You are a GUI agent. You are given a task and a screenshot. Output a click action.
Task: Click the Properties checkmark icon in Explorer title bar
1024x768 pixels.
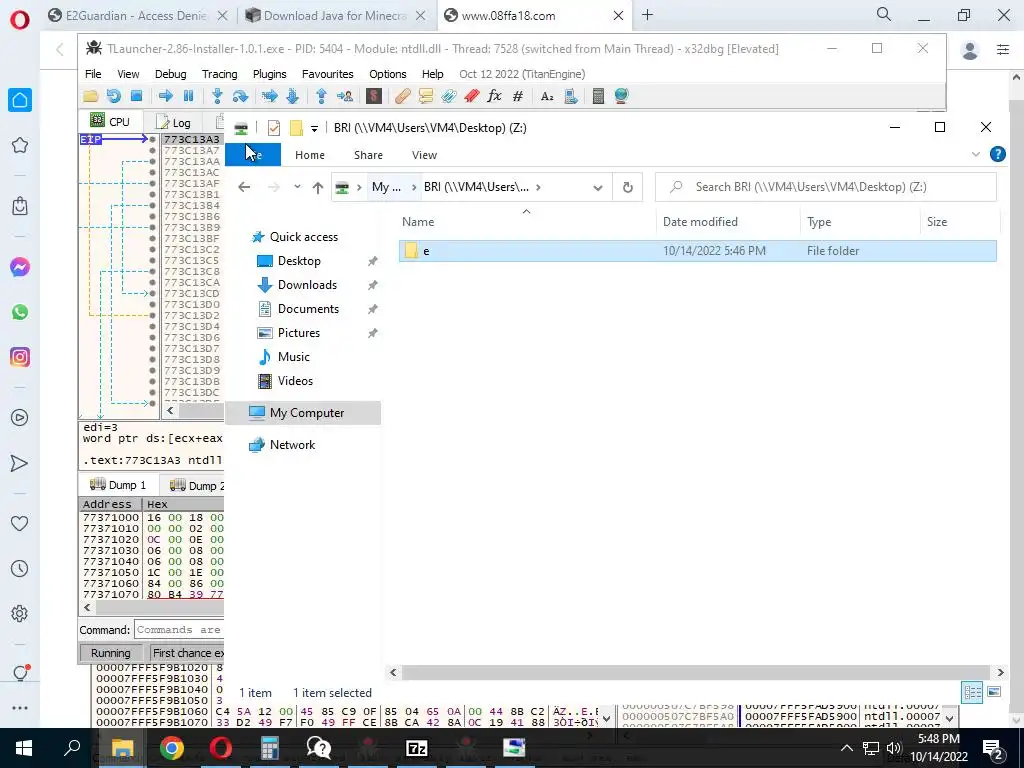pyautogui.click(x=274, y=128)
